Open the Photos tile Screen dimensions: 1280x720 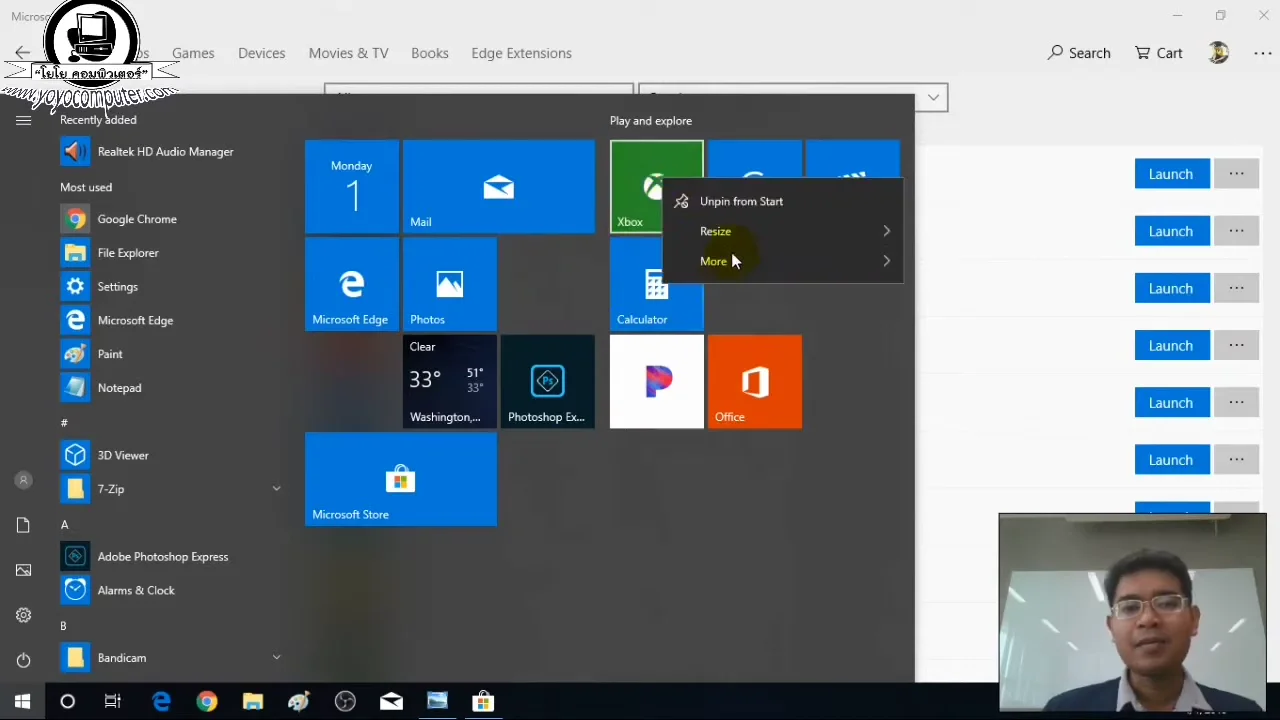point(449,283)
